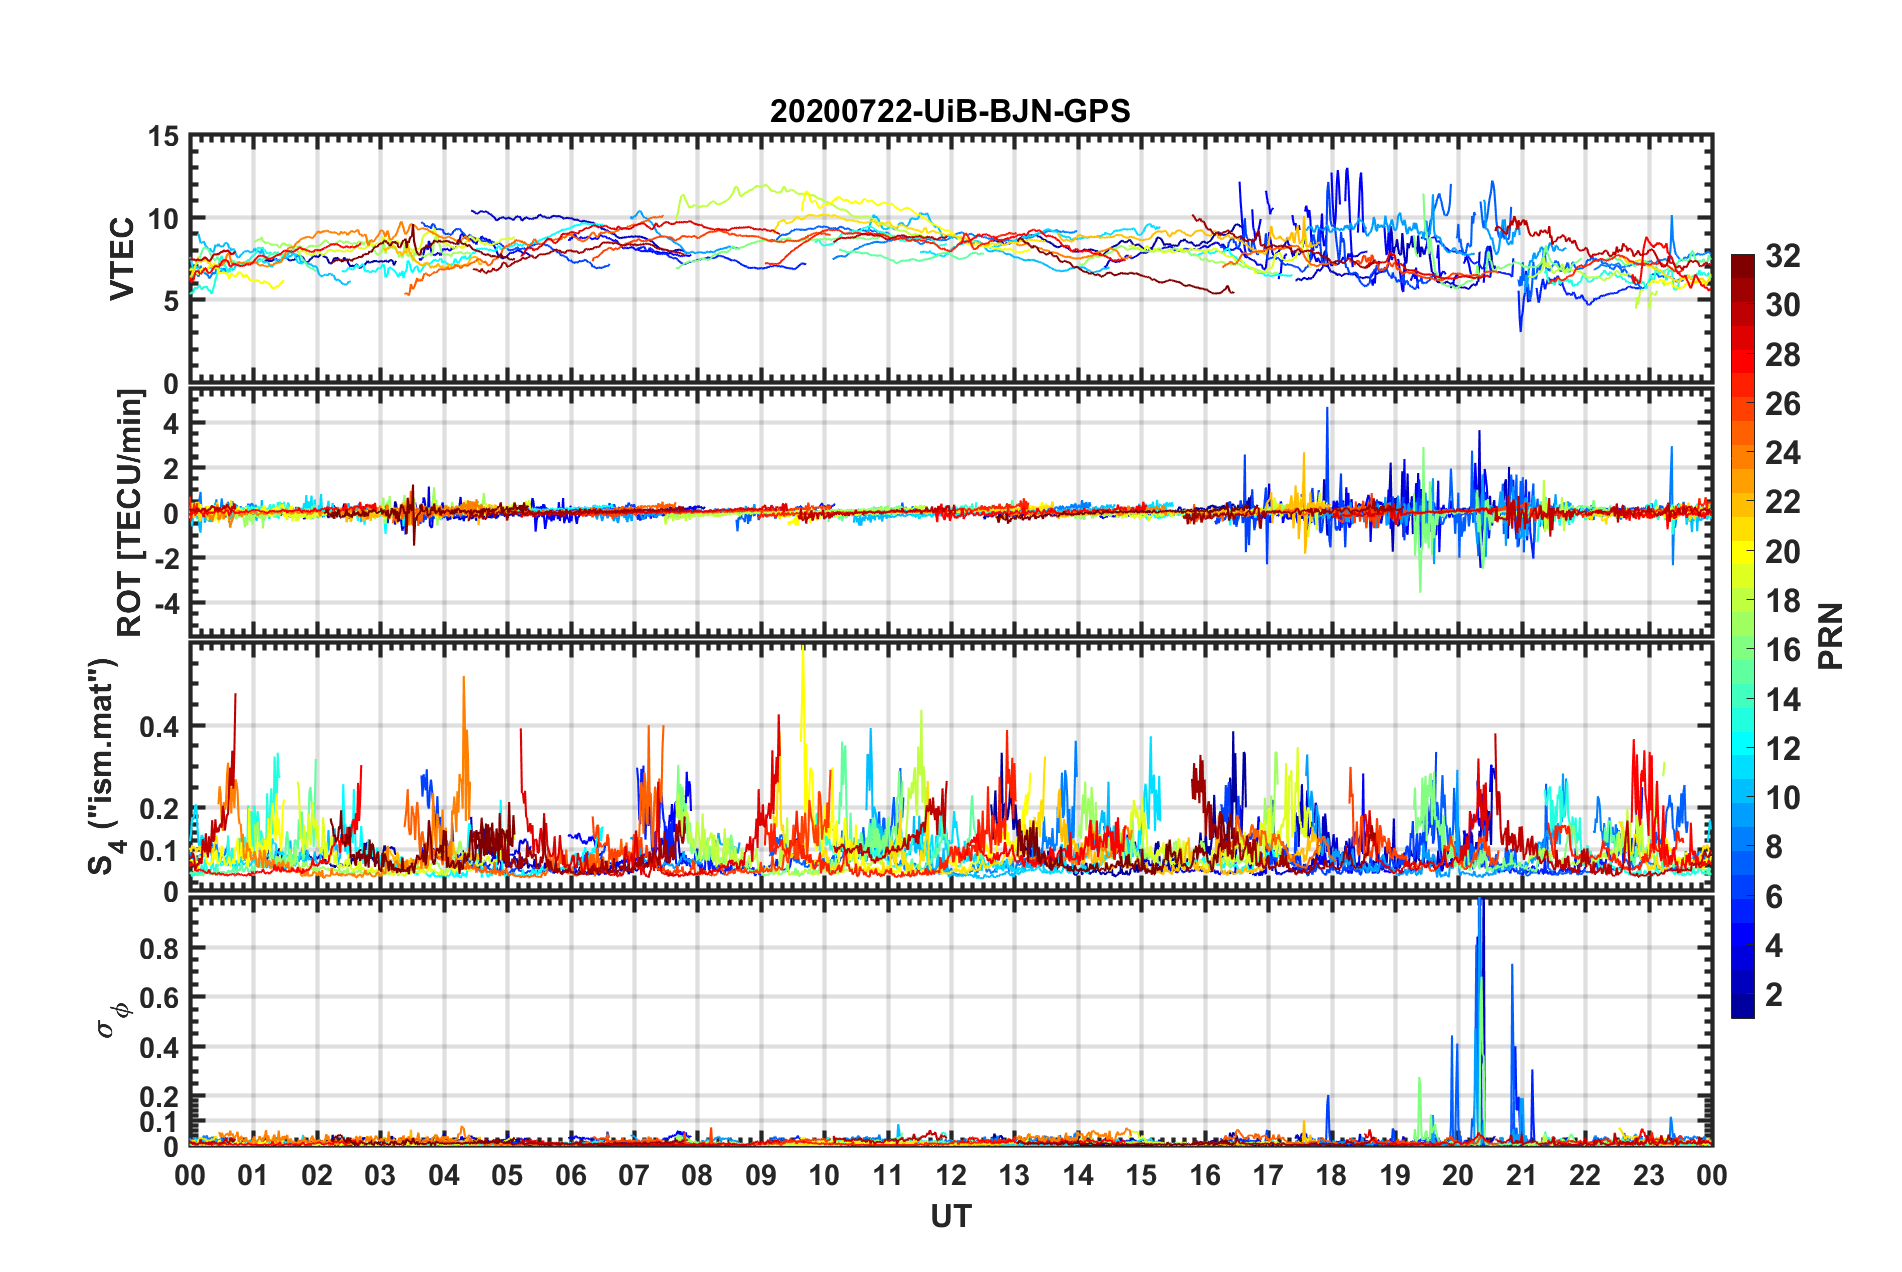Screen dimensions: 1902x1272
Task: Click the 07 tick on UT axis
Action: pos(634,1175)
